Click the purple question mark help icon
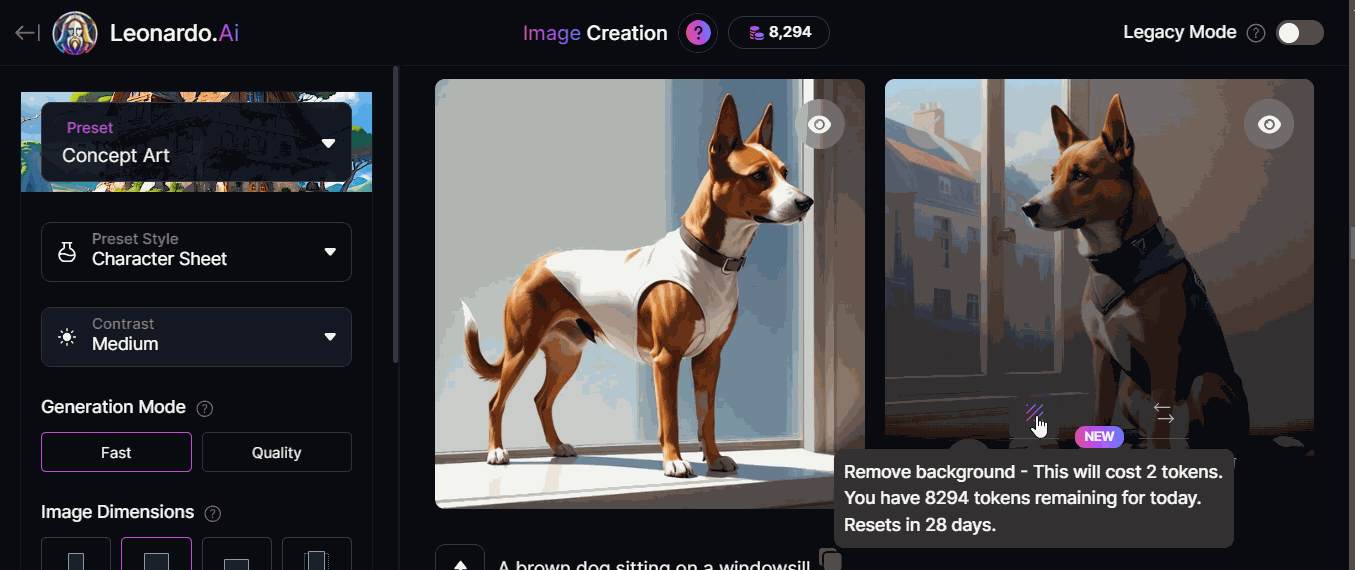Screen dimensions: 1355x570 click(698, 33)
